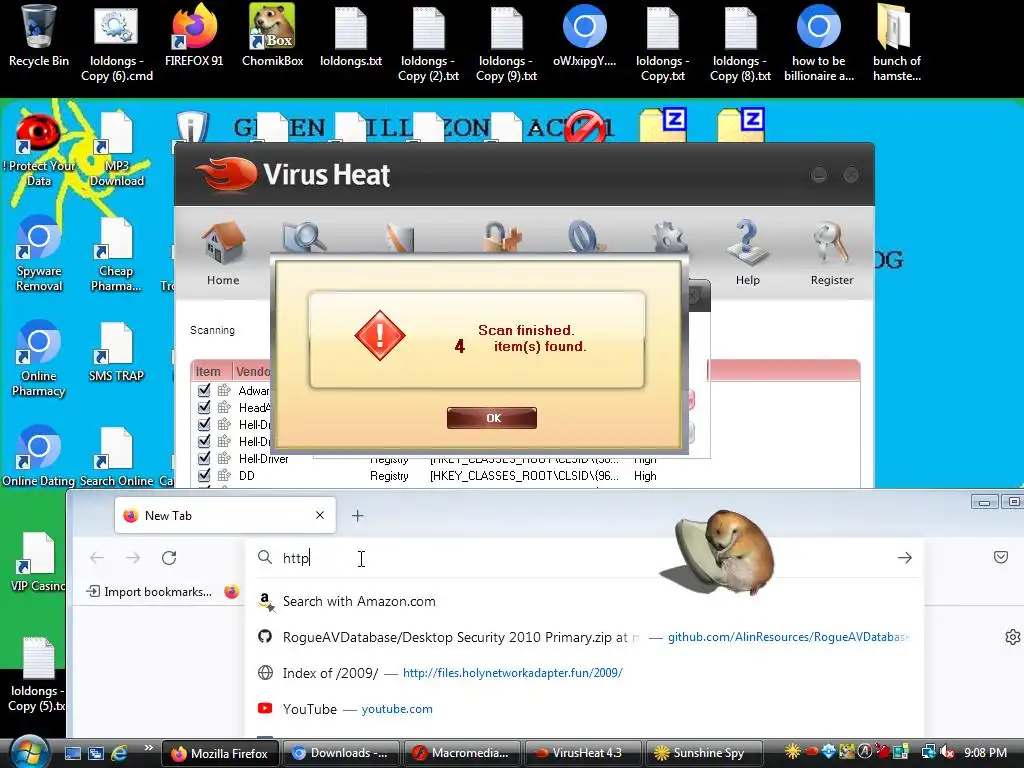Open the MP3 Download desktop shortcut

[x=116, y=150]
